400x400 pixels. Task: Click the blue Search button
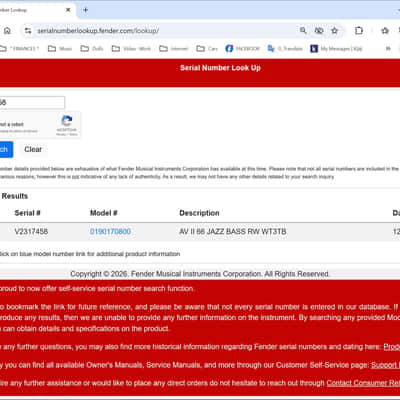[6, 149]
